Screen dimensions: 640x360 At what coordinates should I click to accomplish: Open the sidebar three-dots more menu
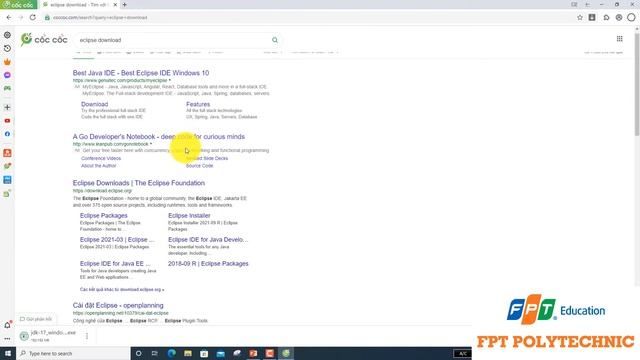click(x=7, y=339)
